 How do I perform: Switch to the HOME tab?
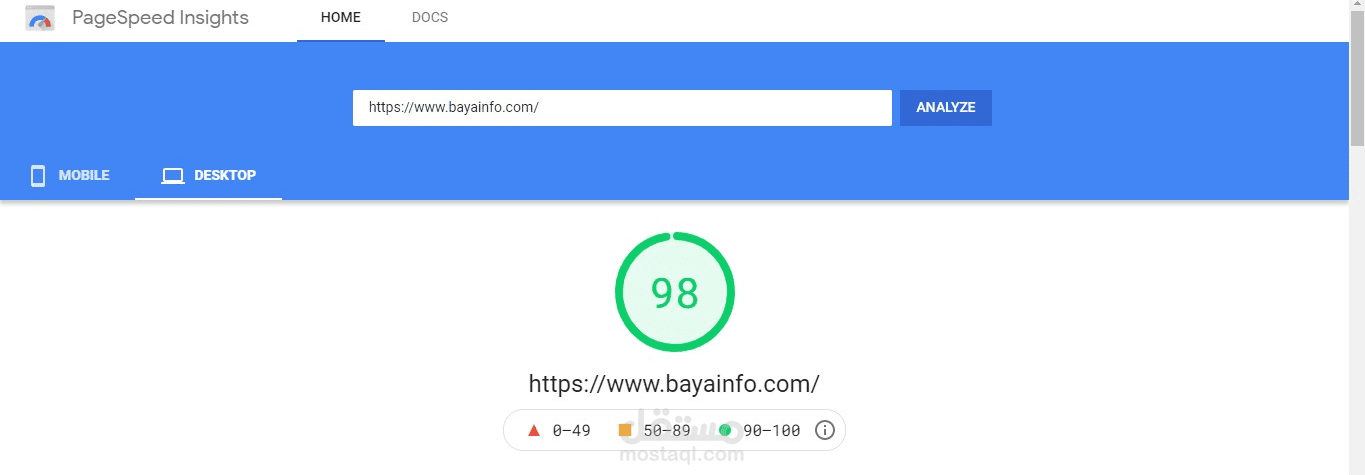pos(341,18)
